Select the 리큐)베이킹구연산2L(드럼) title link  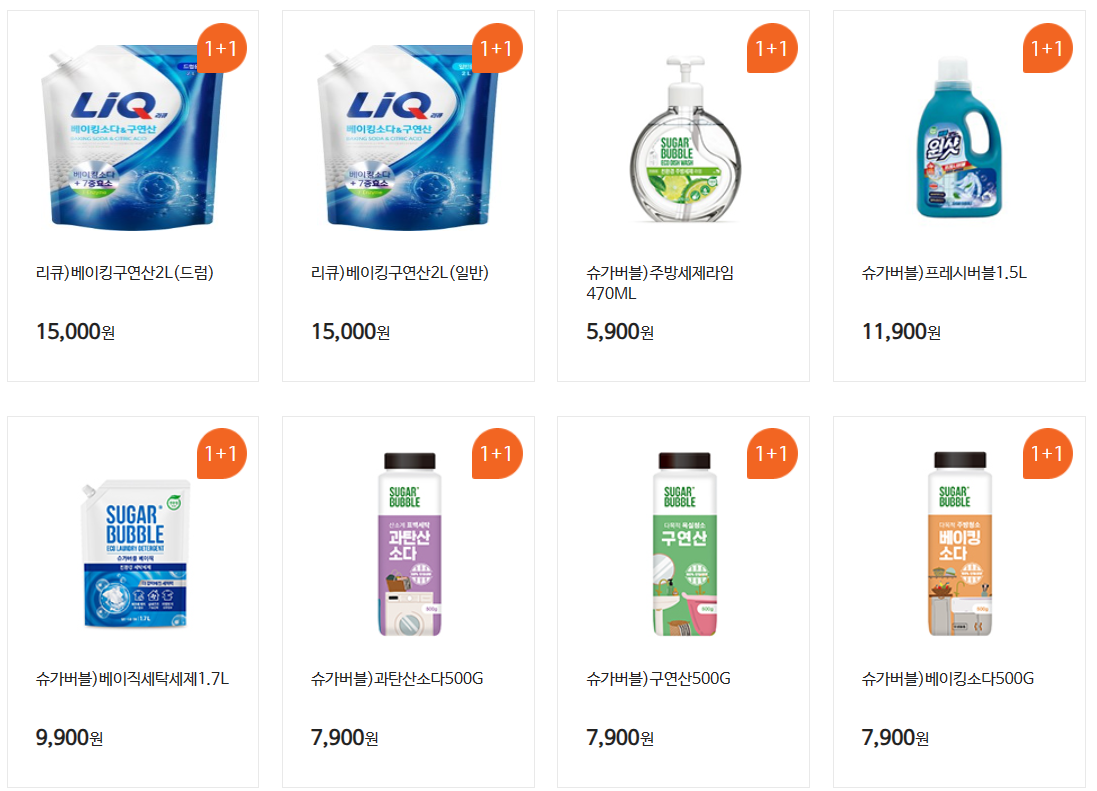click(x=125, y=273)
